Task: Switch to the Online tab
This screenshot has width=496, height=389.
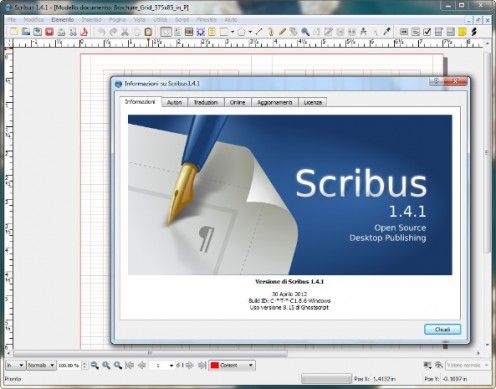Action: pos(237,102)
